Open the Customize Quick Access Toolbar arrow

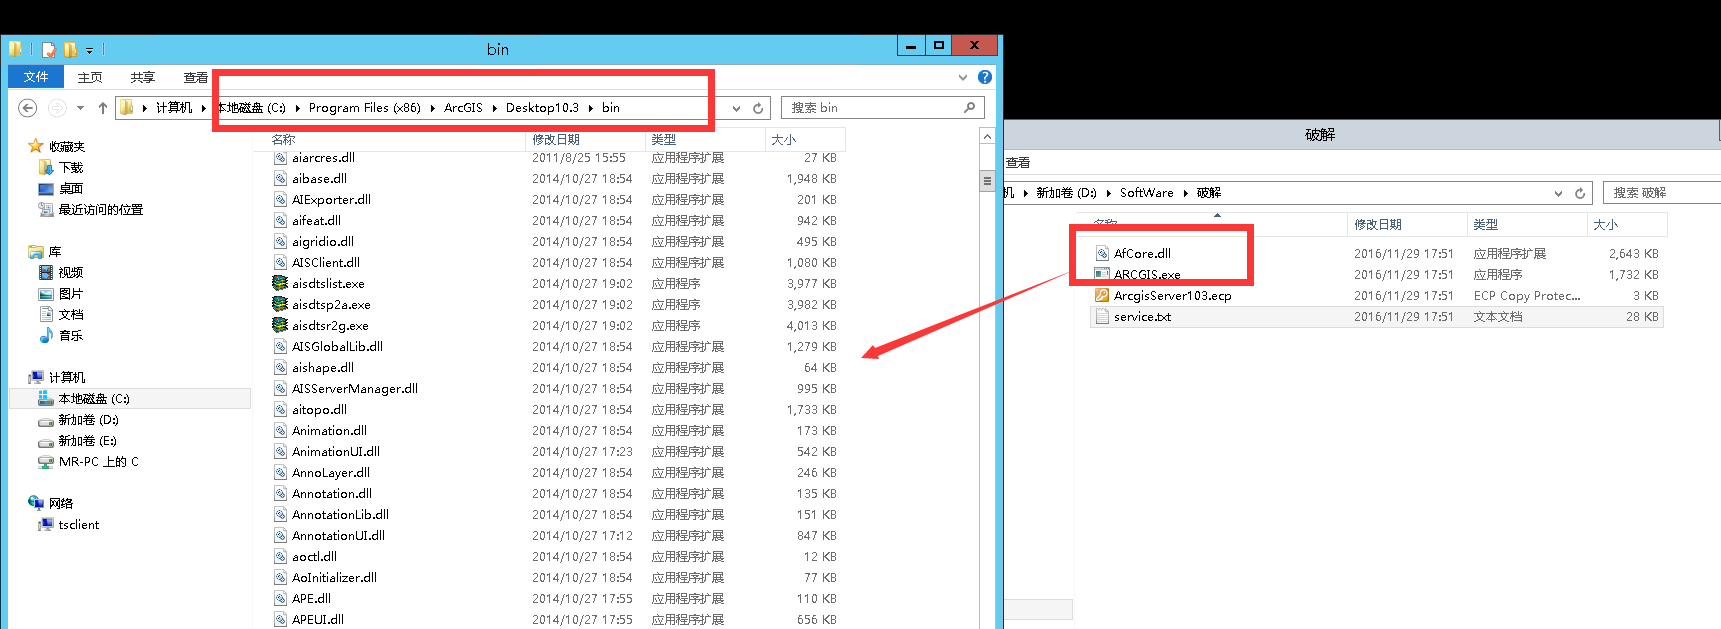89,50
